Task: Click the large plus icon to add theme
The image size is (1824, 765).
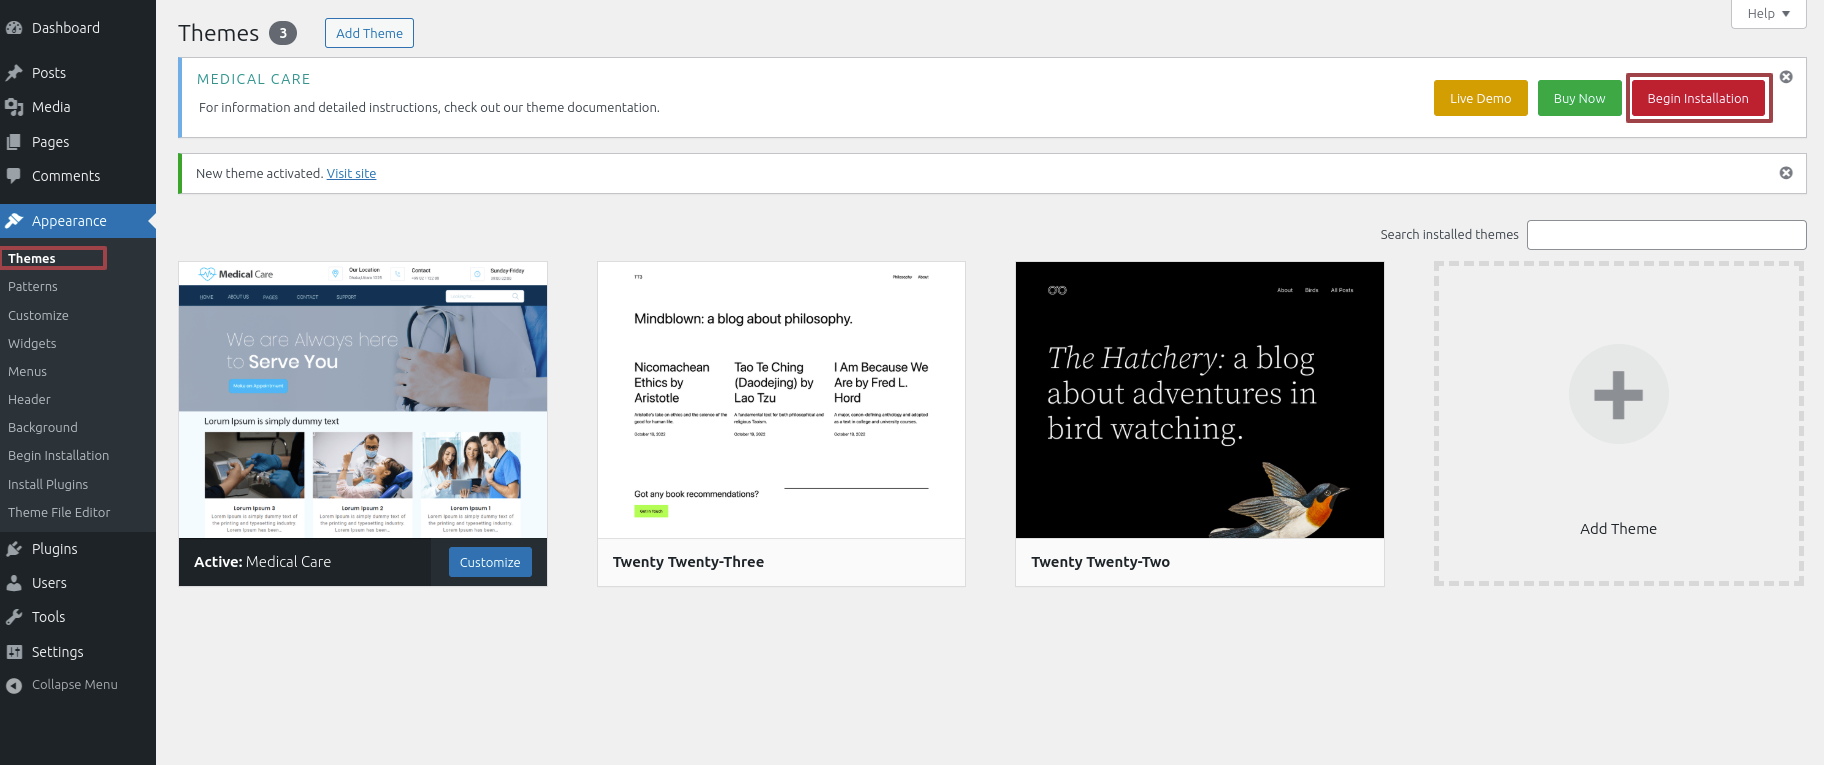Action: click(x=1618, y=394)
